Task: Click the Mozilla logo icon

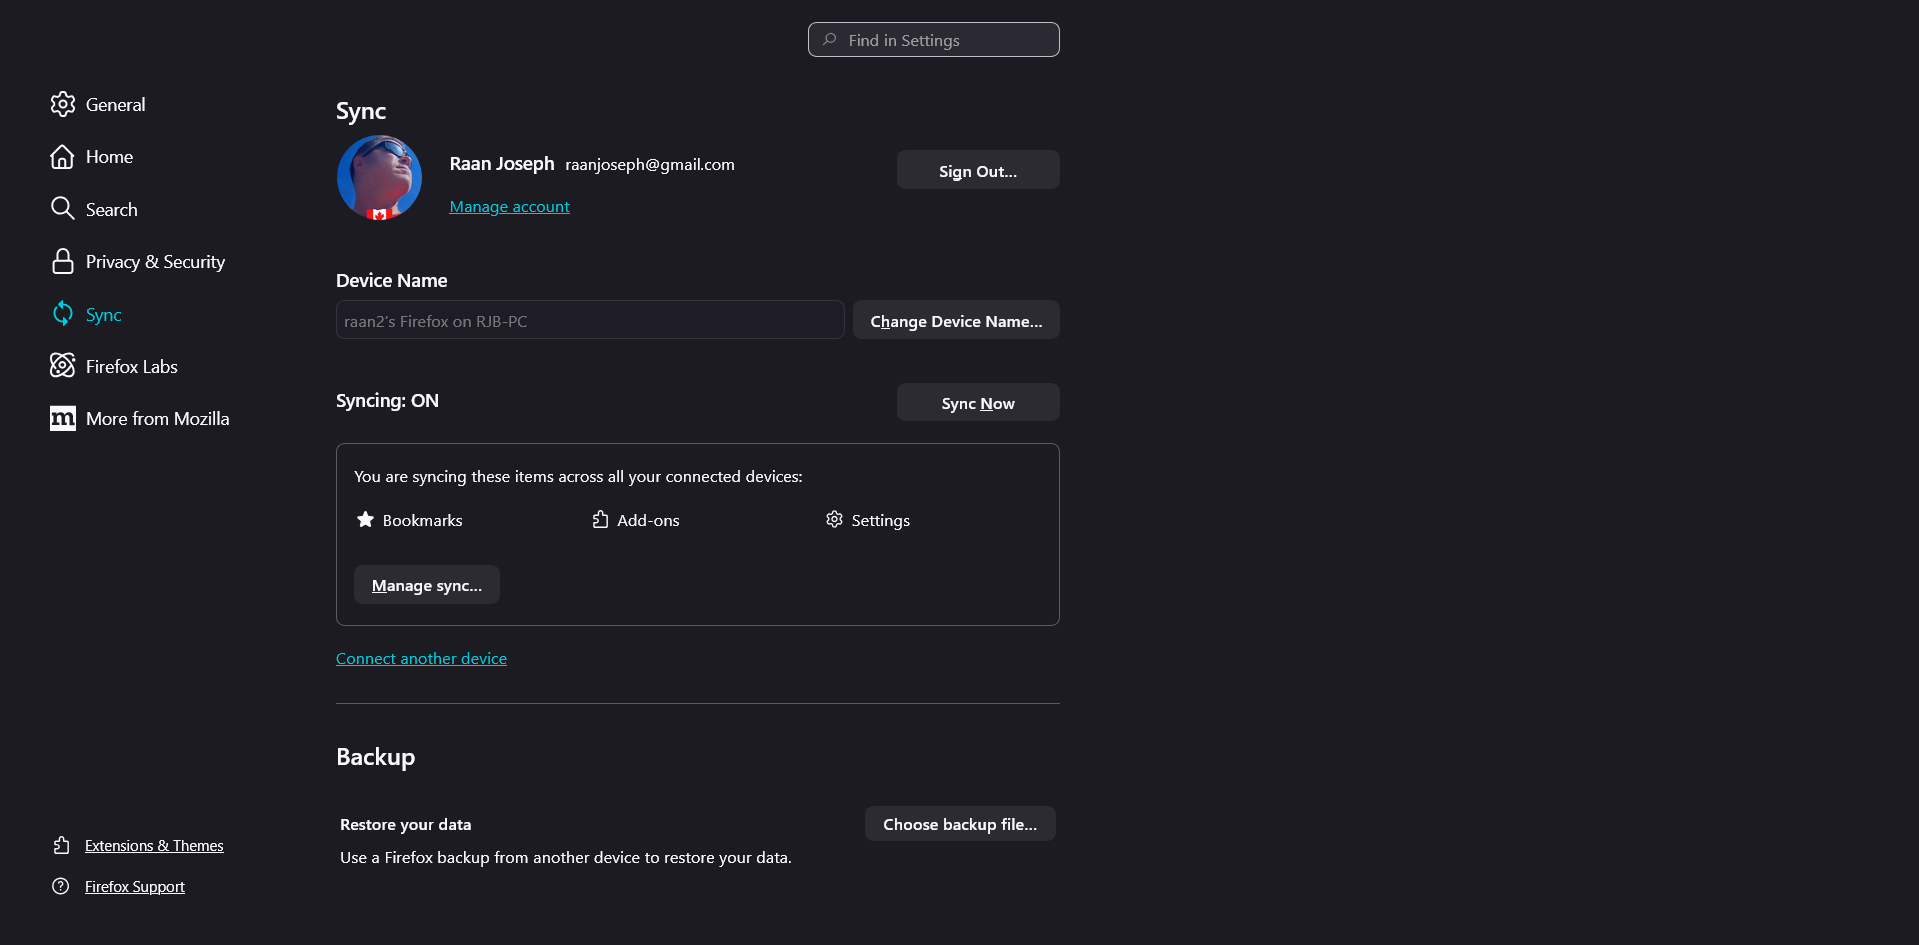Action: [62, 418]
